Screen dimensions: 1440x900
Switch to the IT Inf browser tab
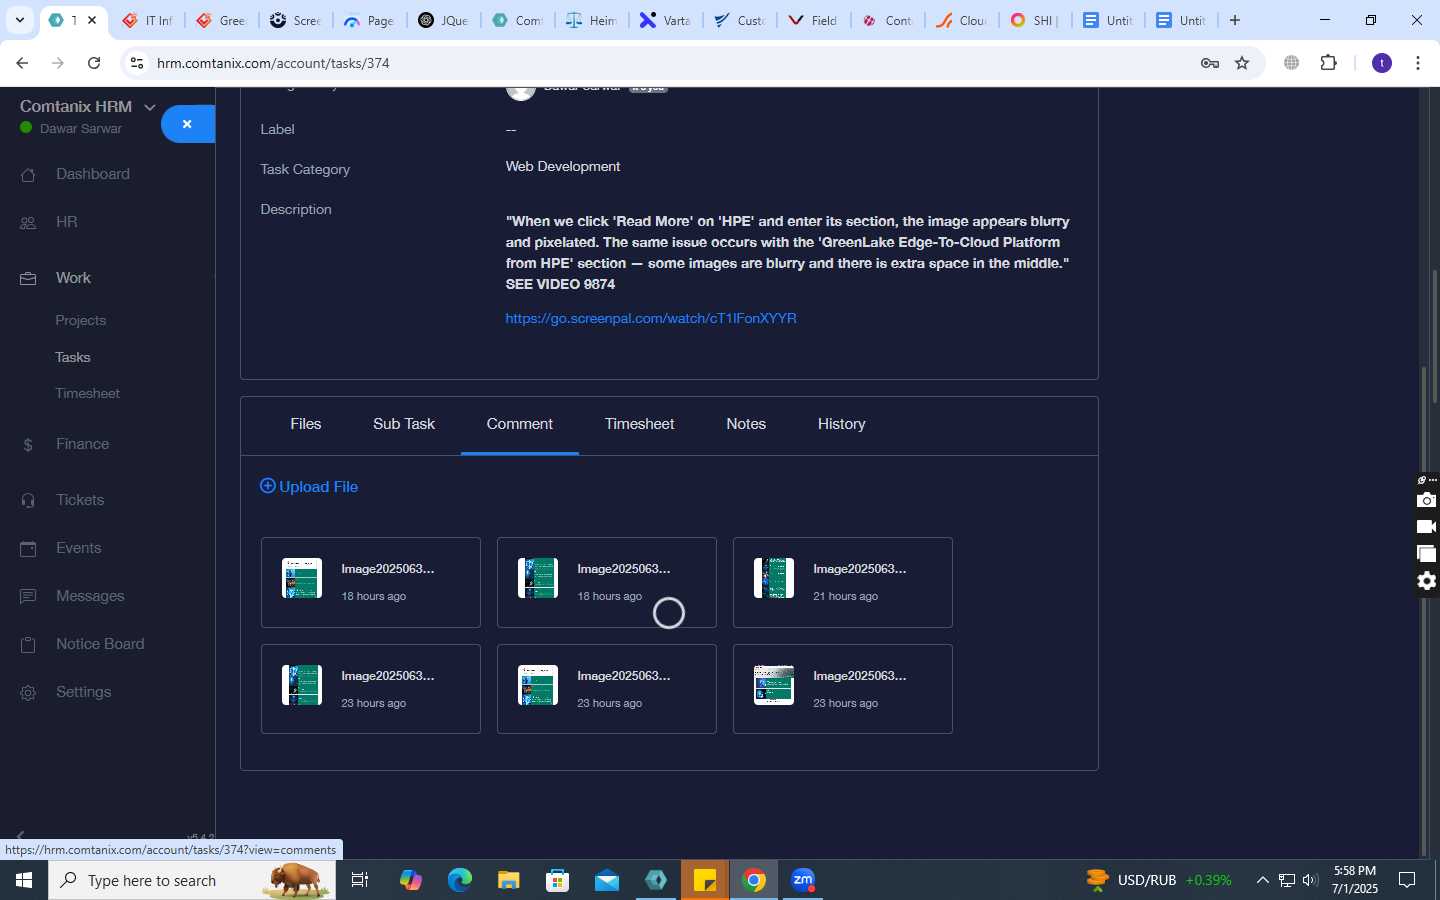point(148,20)
